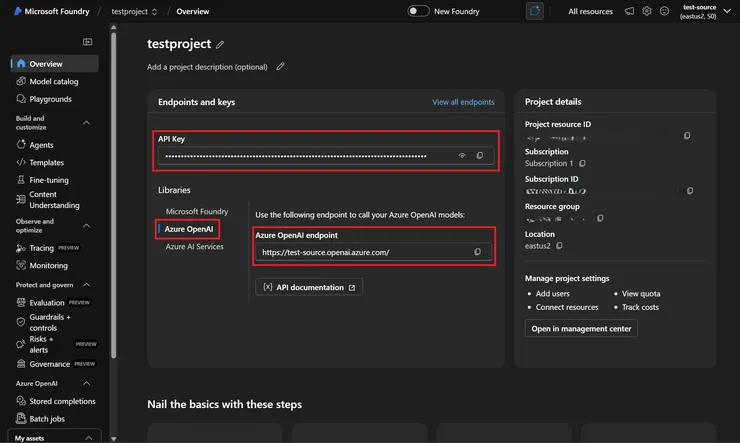Click the feedback smiley face icon
This screenshot has width=740, height=443.
pos(665,11)
